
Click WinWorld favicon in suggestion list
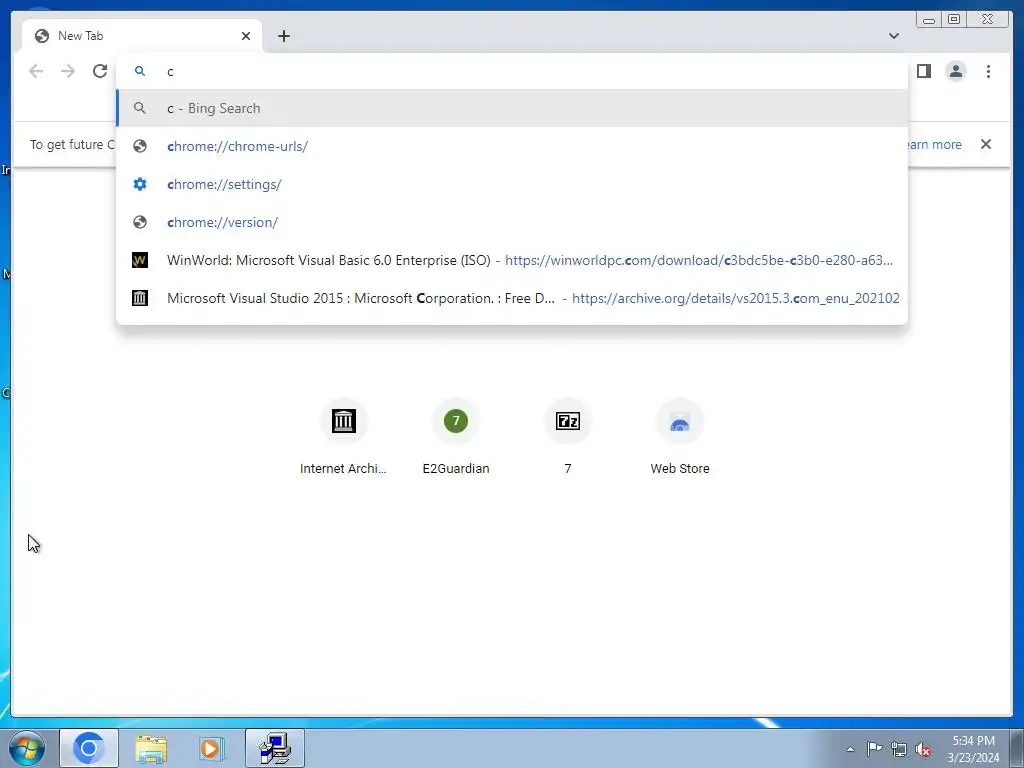coord(140,260)
